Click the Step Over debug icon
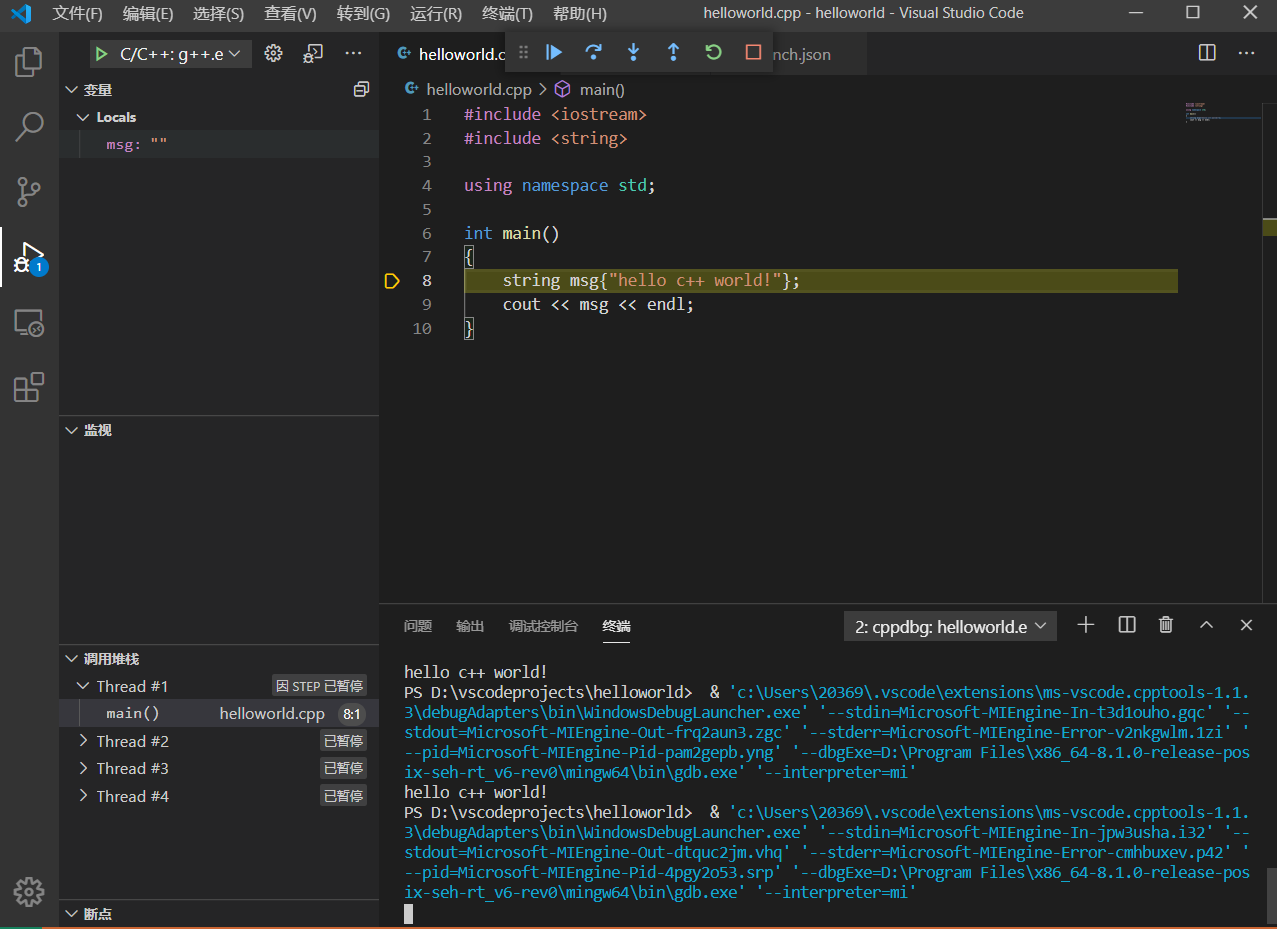The height and width of the screenshot is (929, 1277). (594, 52)
